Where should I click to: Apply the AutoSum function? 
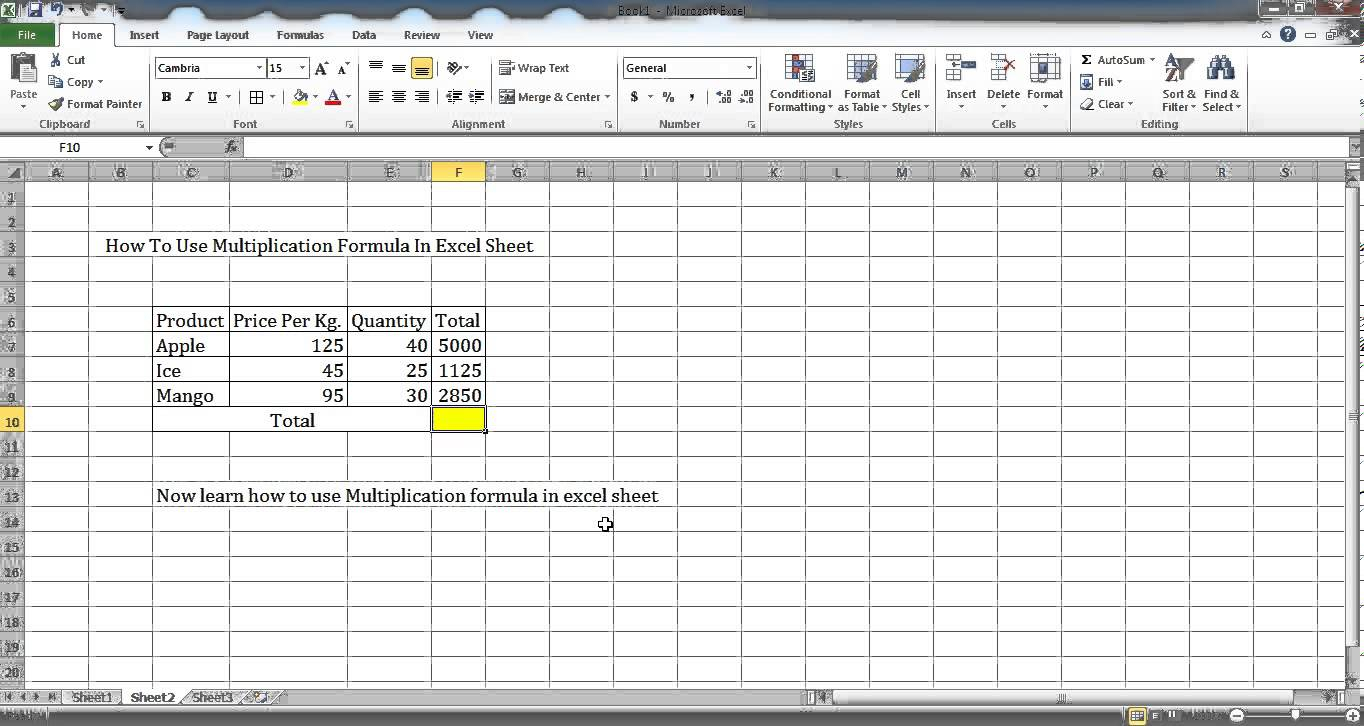point(1113,60)
